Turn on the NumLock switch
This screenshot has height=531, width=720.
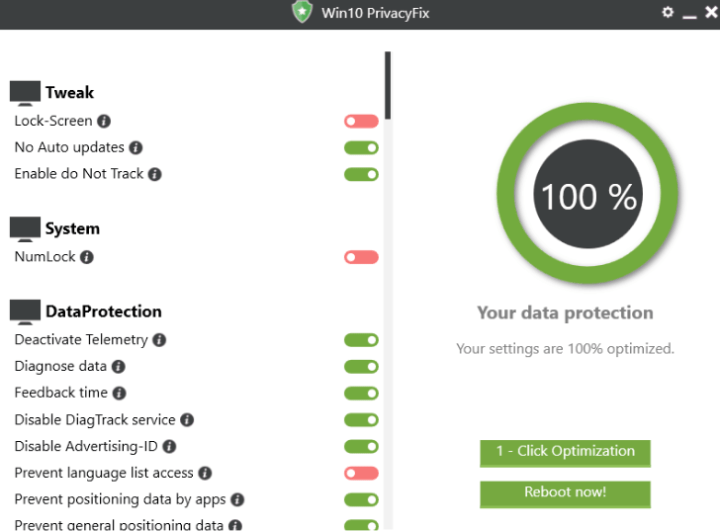pos(361,257)
